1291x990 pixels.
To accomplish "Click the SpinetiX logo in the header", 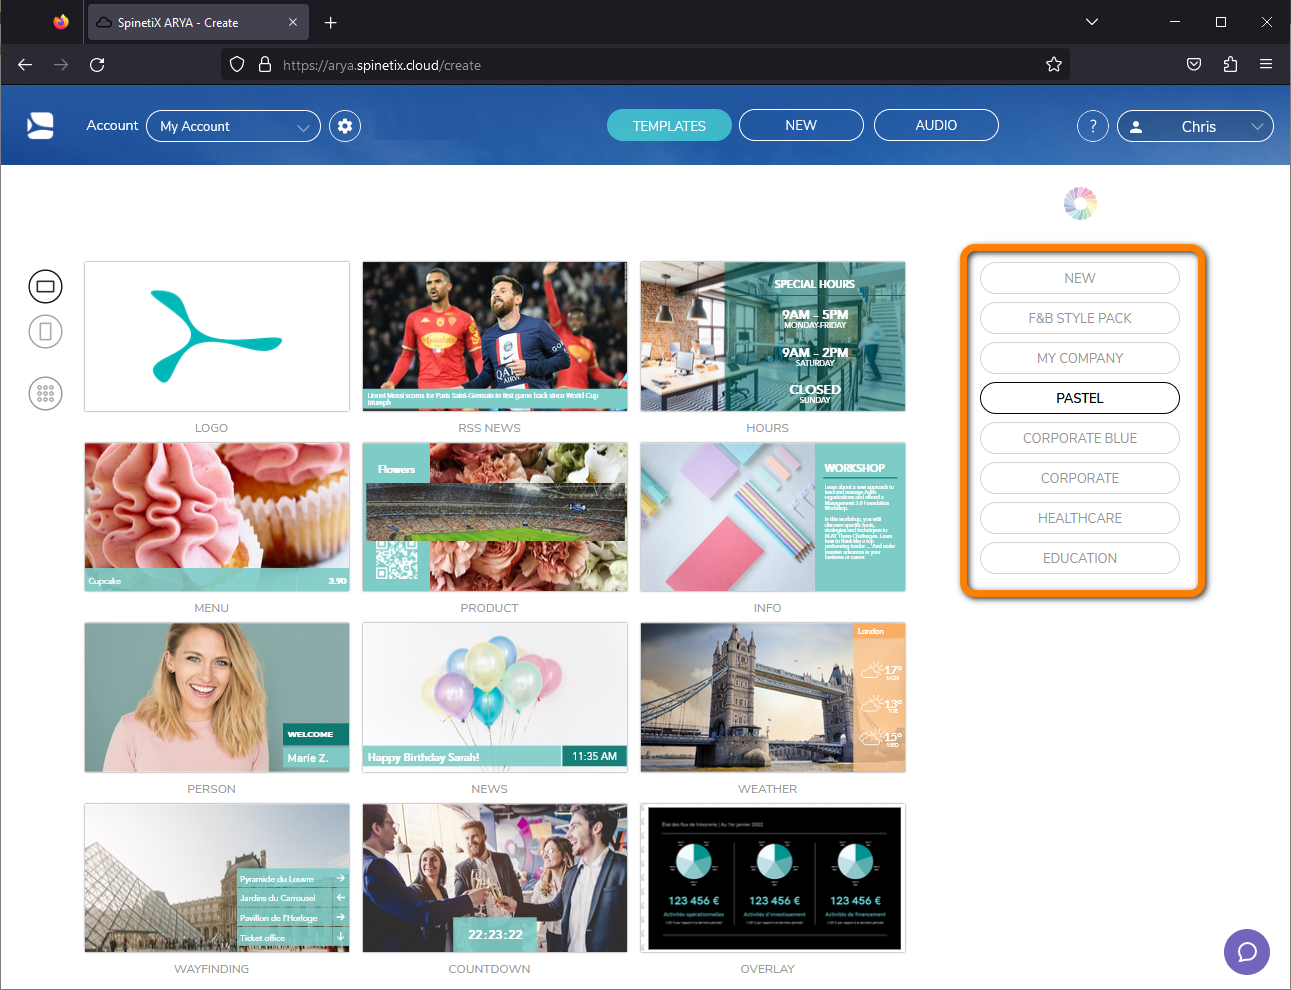I will 40,125.
